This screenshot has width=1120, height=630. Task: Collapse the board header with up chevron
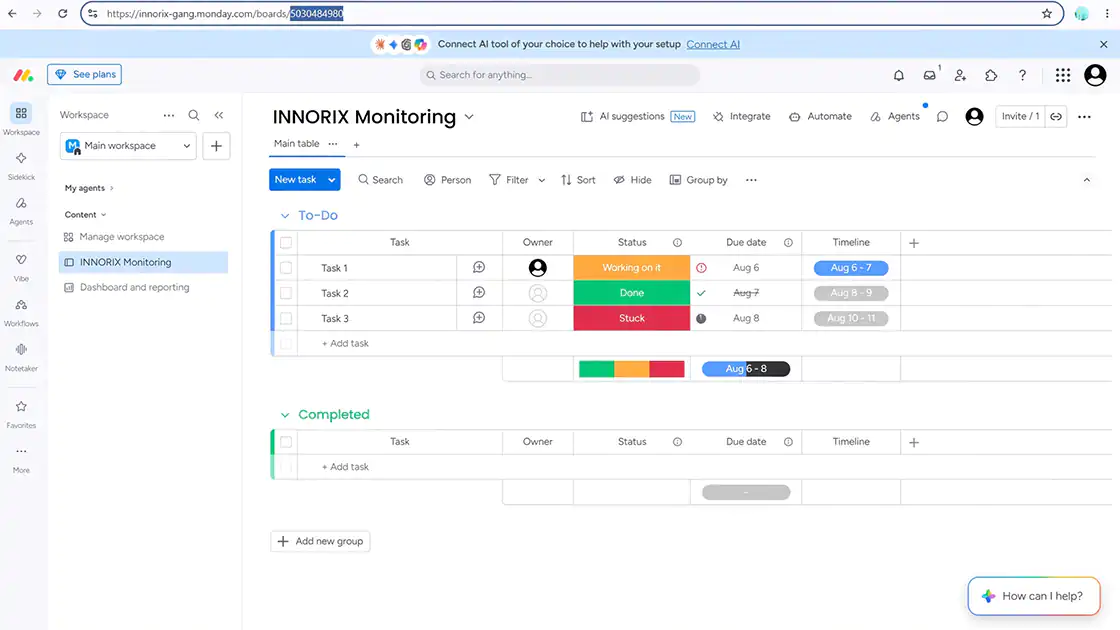(1086, 180)
